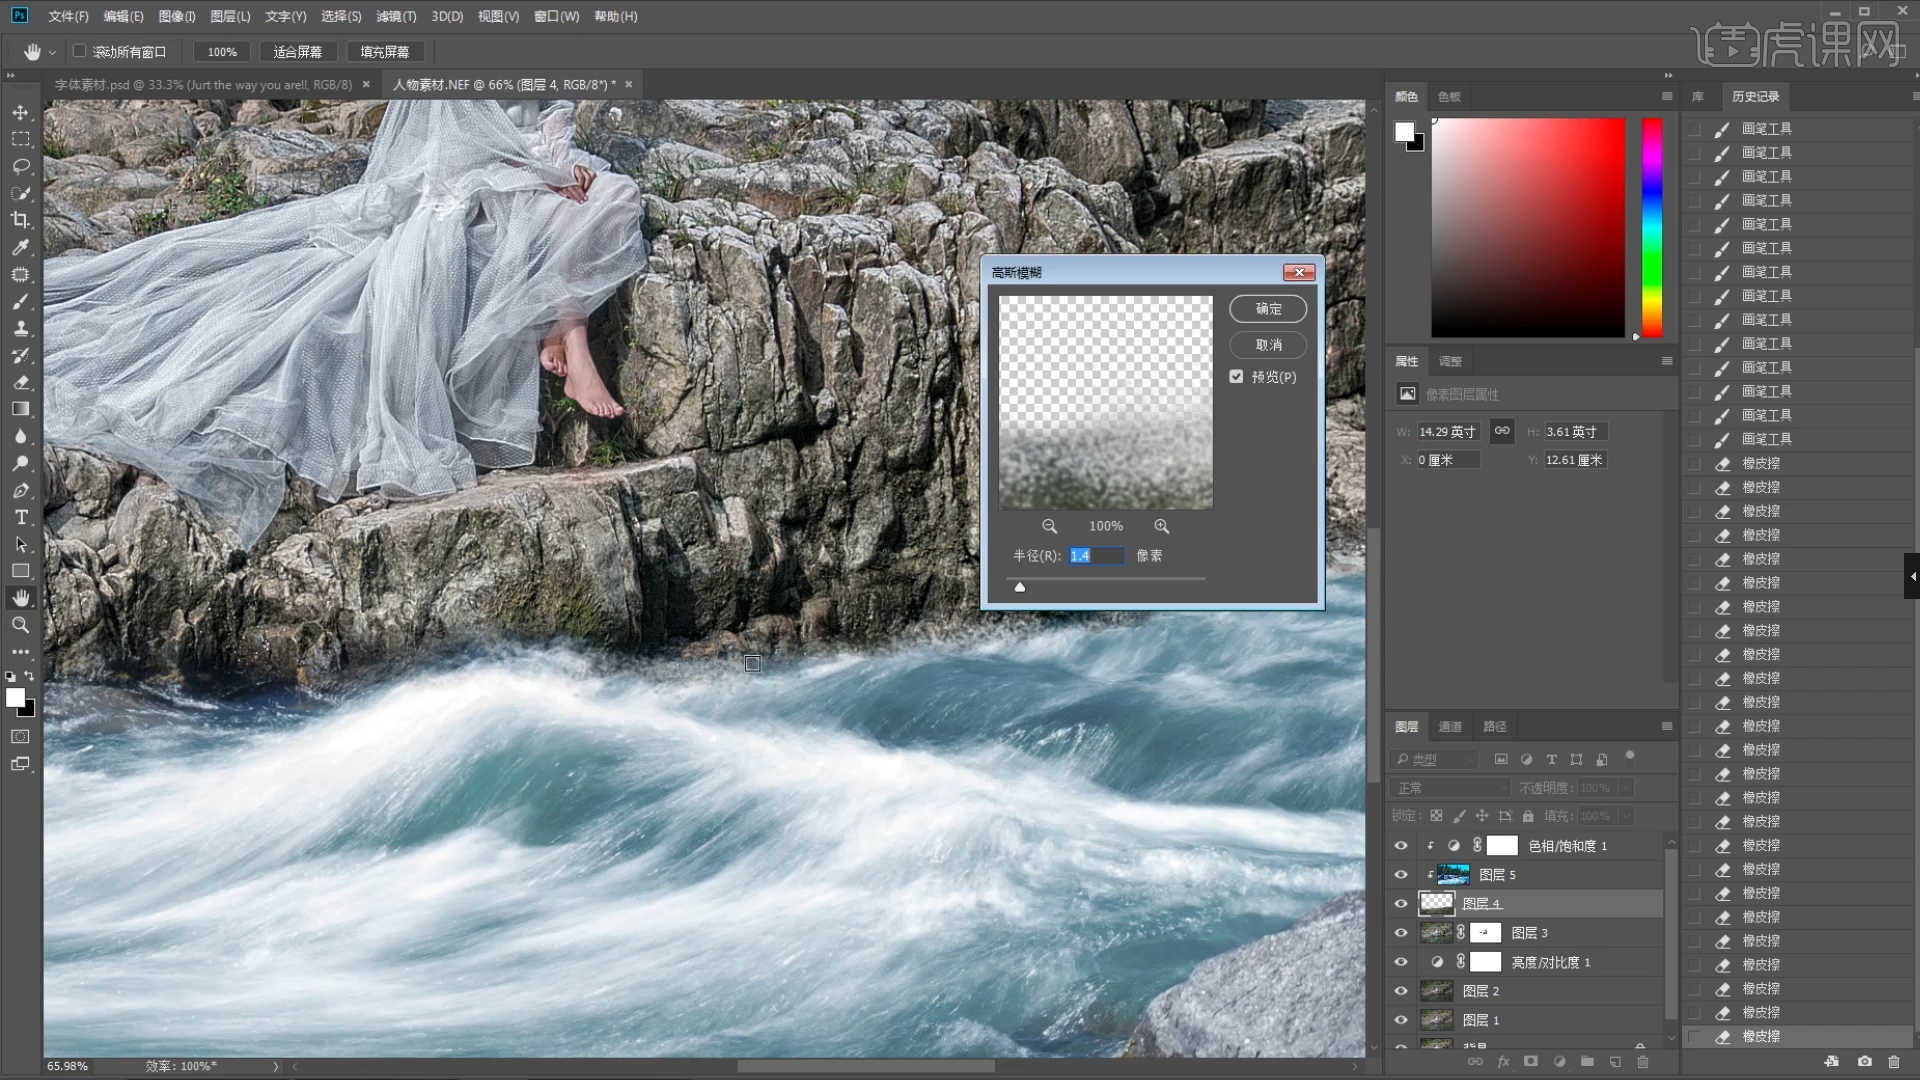Click the link width-height chain icon
This screenshot has width=1920, height=1080.
[1502, 431]
